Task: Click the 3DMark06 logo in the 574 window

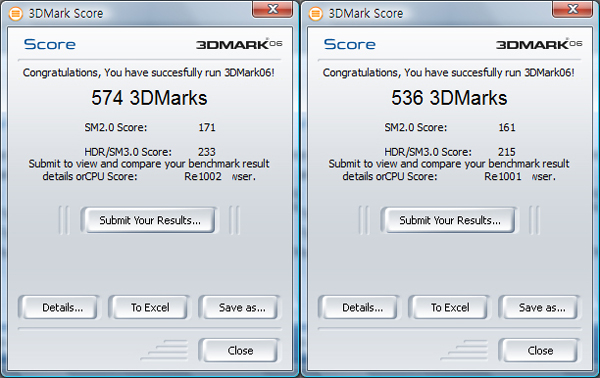Action: click(239, 44)
